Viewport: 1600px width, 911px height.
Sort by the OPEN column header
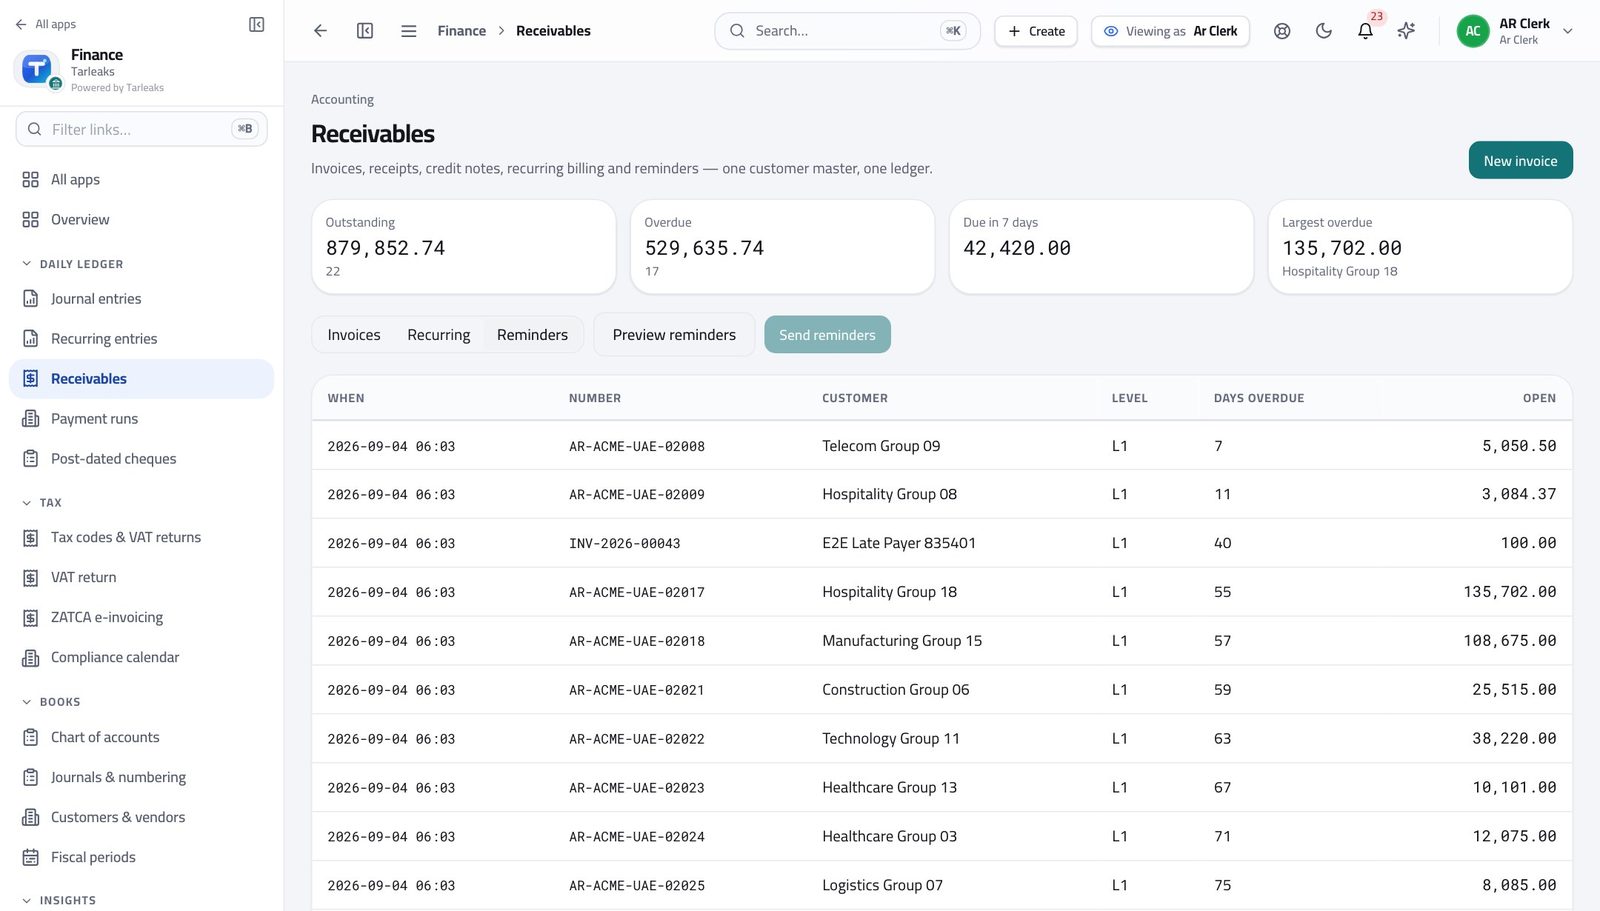coord(1539,398)
